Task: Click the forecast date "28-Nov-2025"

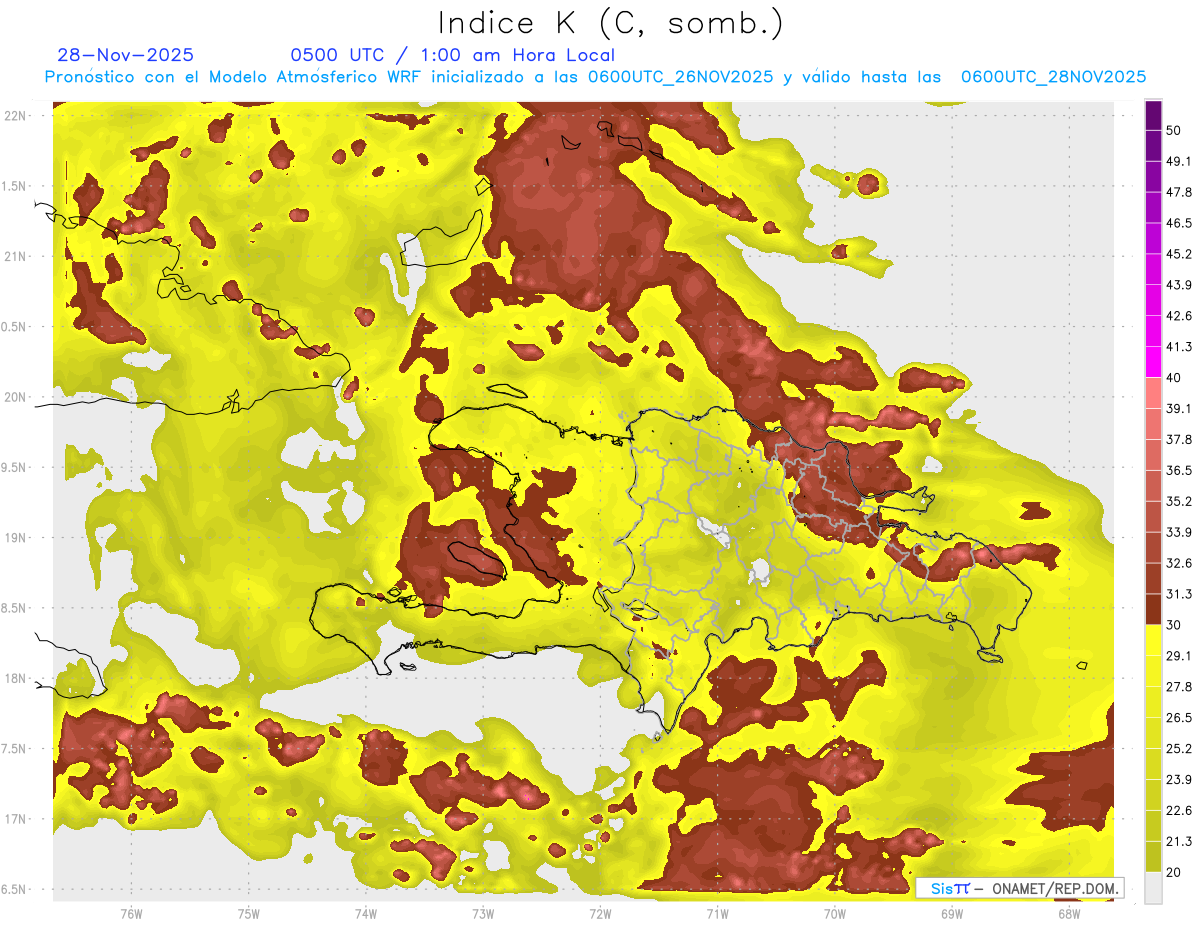Action: pos(126,55)
